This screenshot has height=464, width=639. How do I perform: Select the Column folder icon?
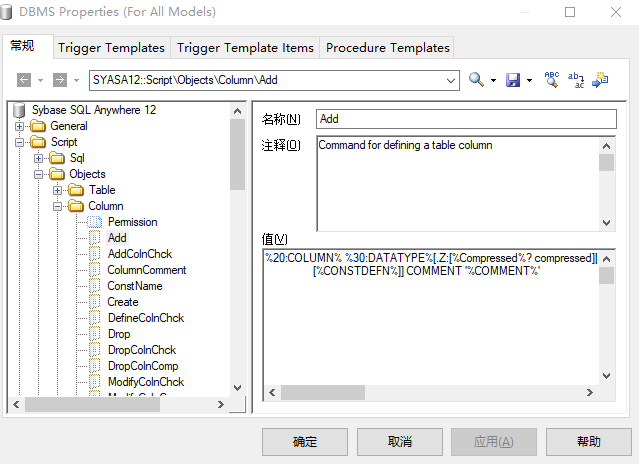pyautogui.click(x=76, y=206)
